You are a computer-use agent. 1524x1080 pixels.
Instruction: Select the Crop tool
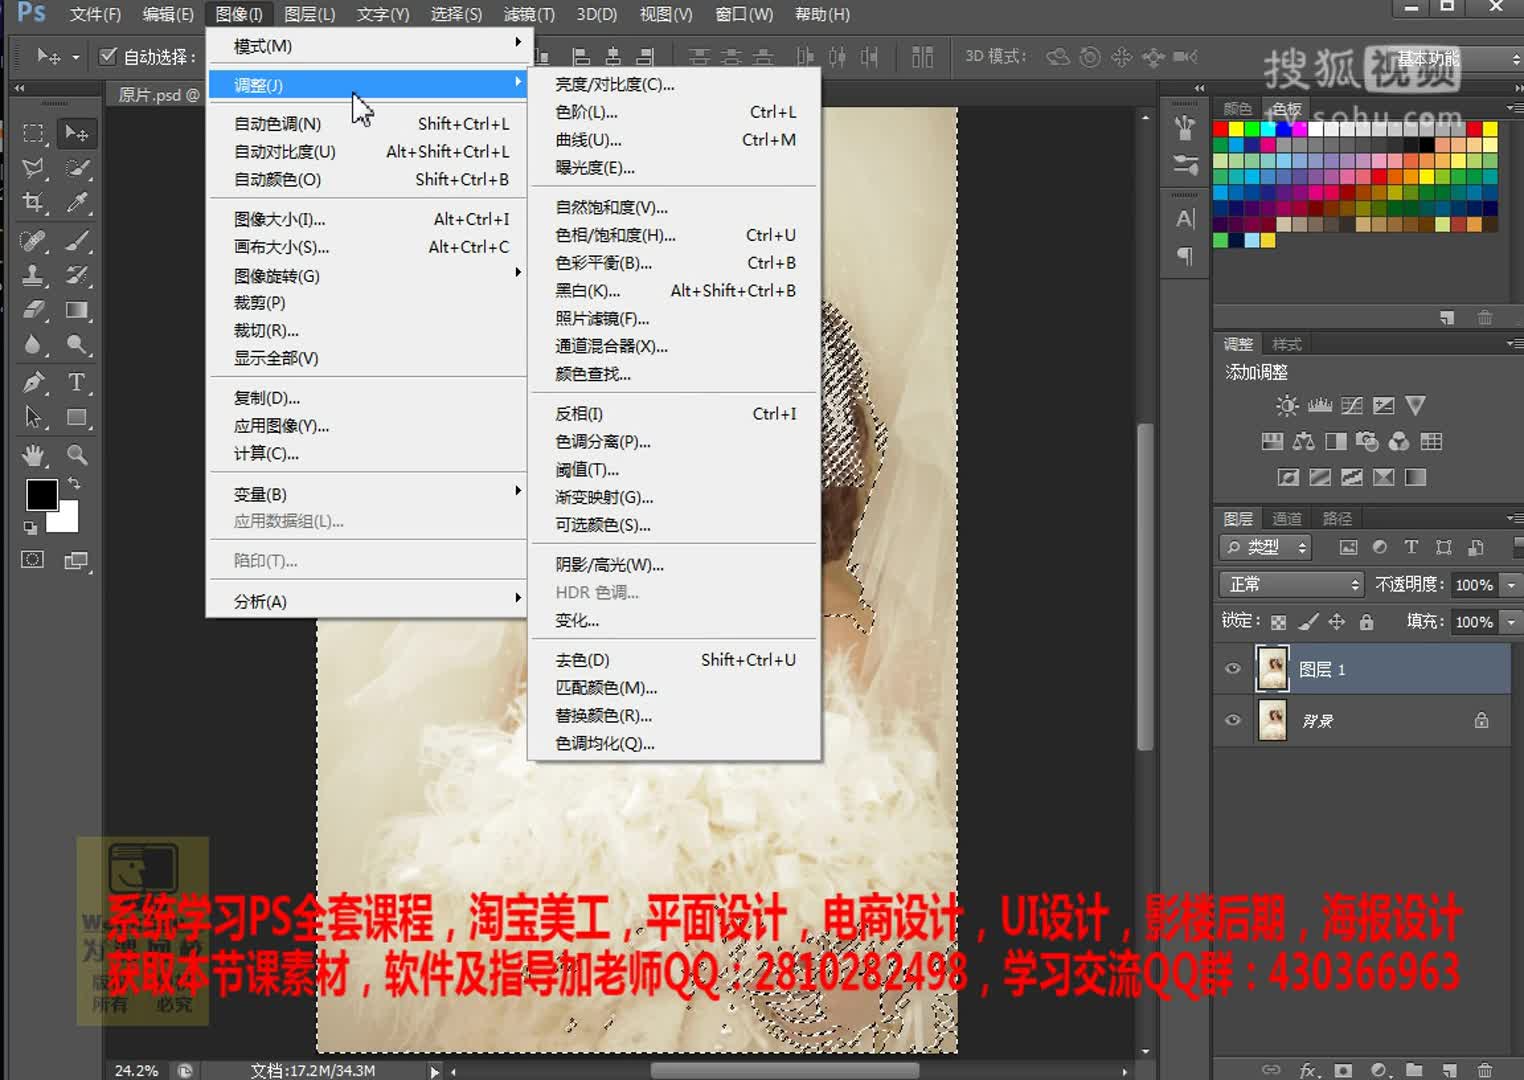34,203
